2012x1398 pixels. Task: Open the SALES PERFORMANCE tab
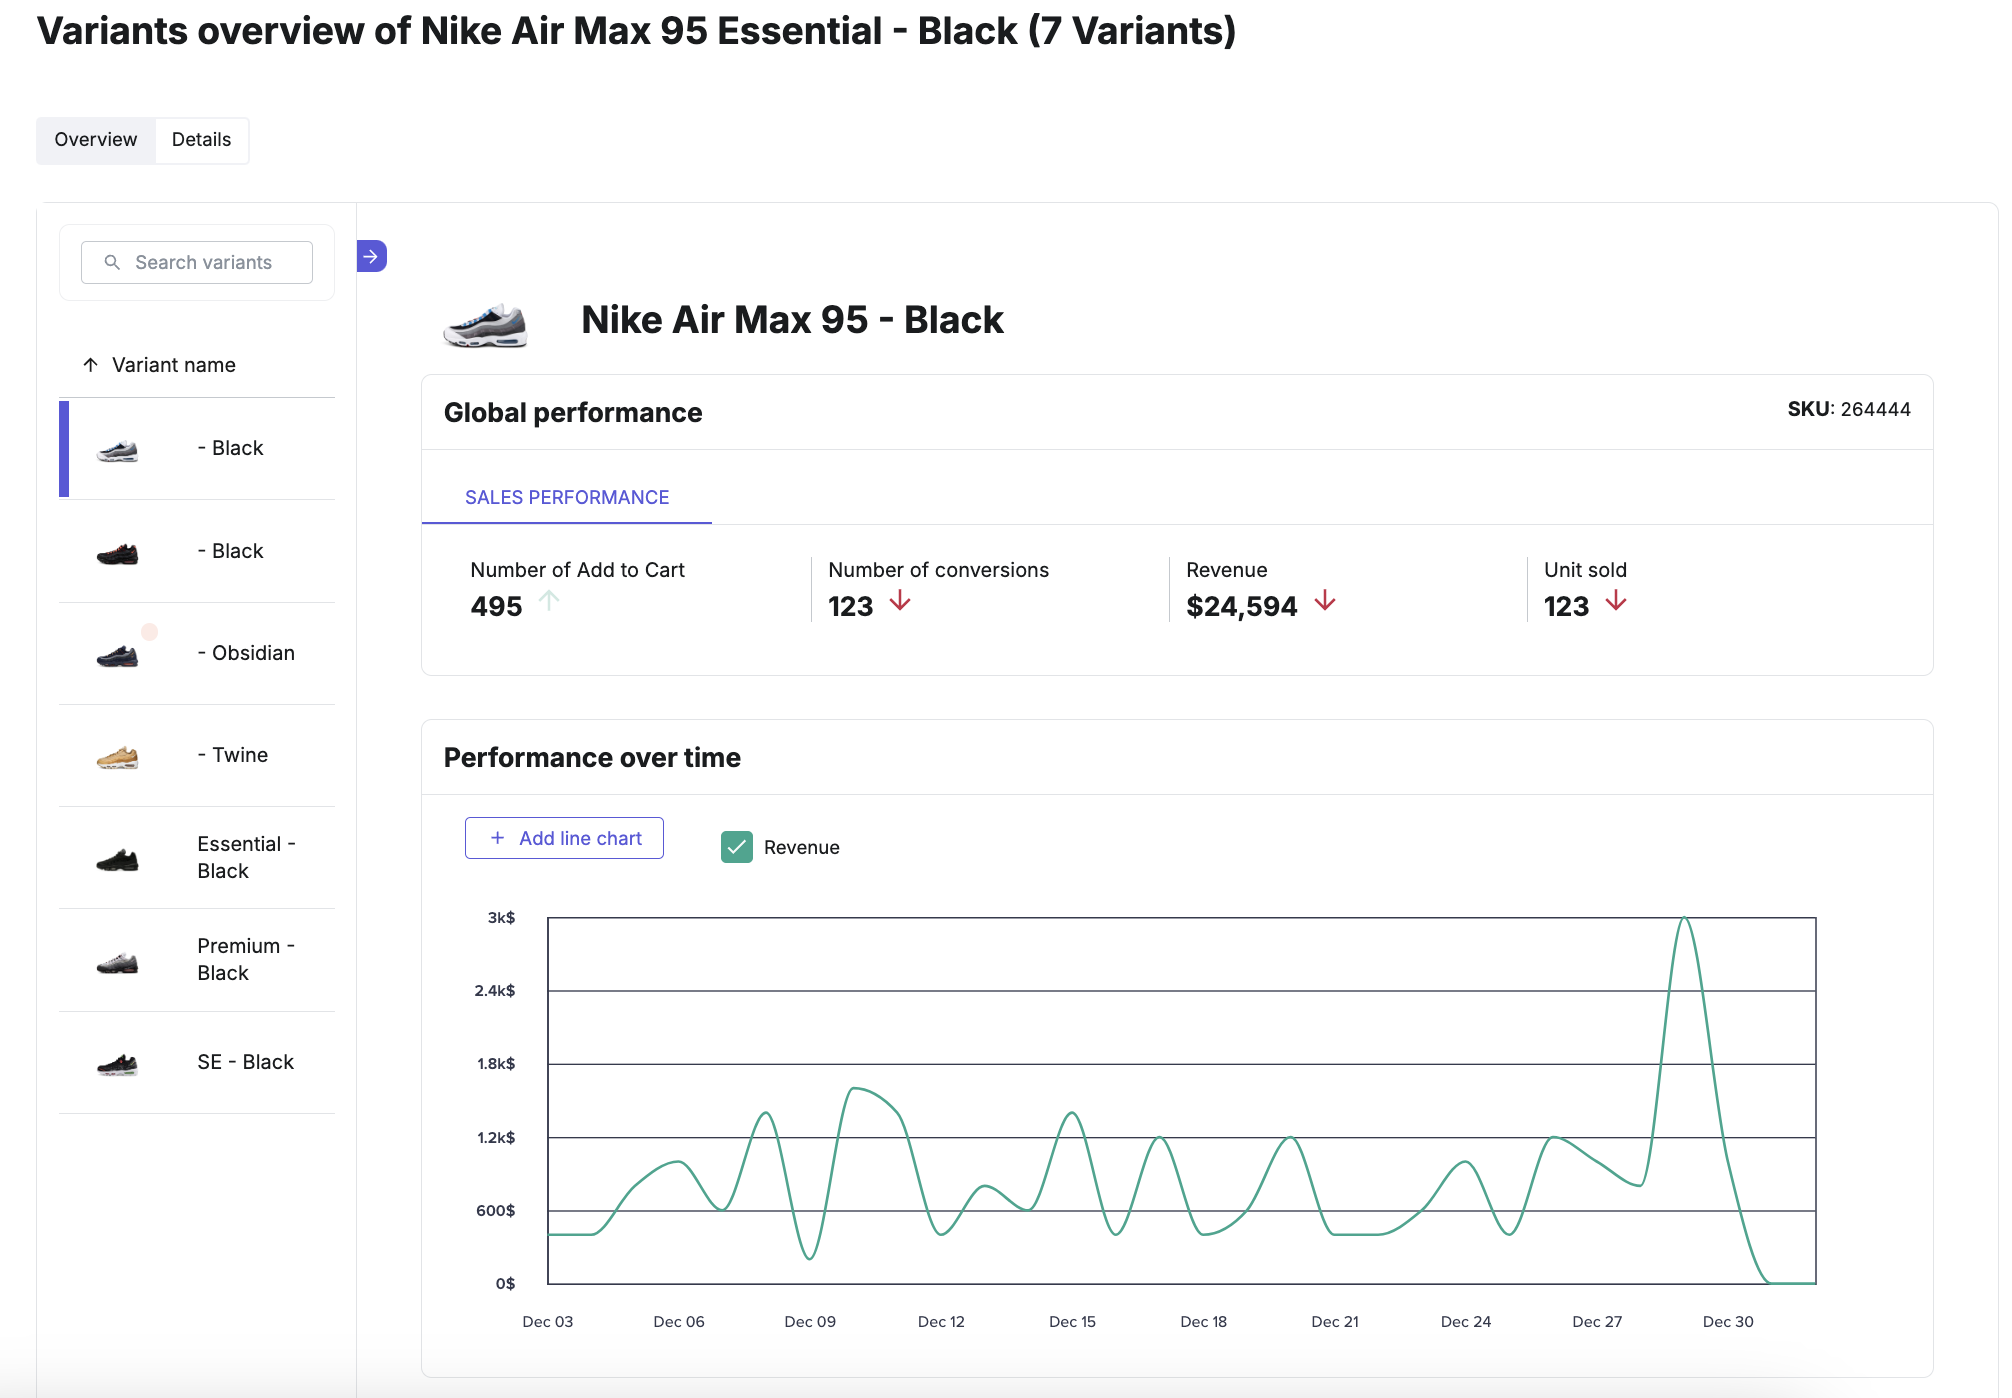click(x=567, y=497)
